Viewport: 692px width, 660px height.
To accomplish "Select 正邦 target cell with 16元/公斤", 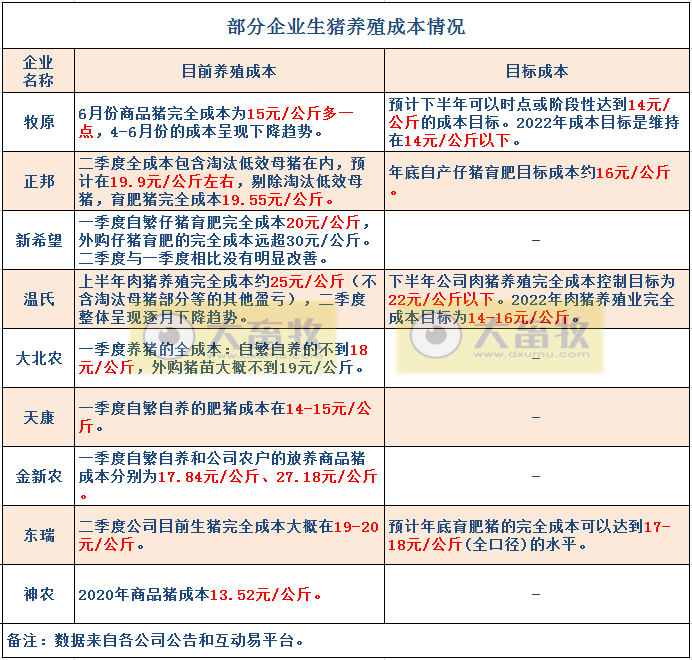I will point(537,181).
